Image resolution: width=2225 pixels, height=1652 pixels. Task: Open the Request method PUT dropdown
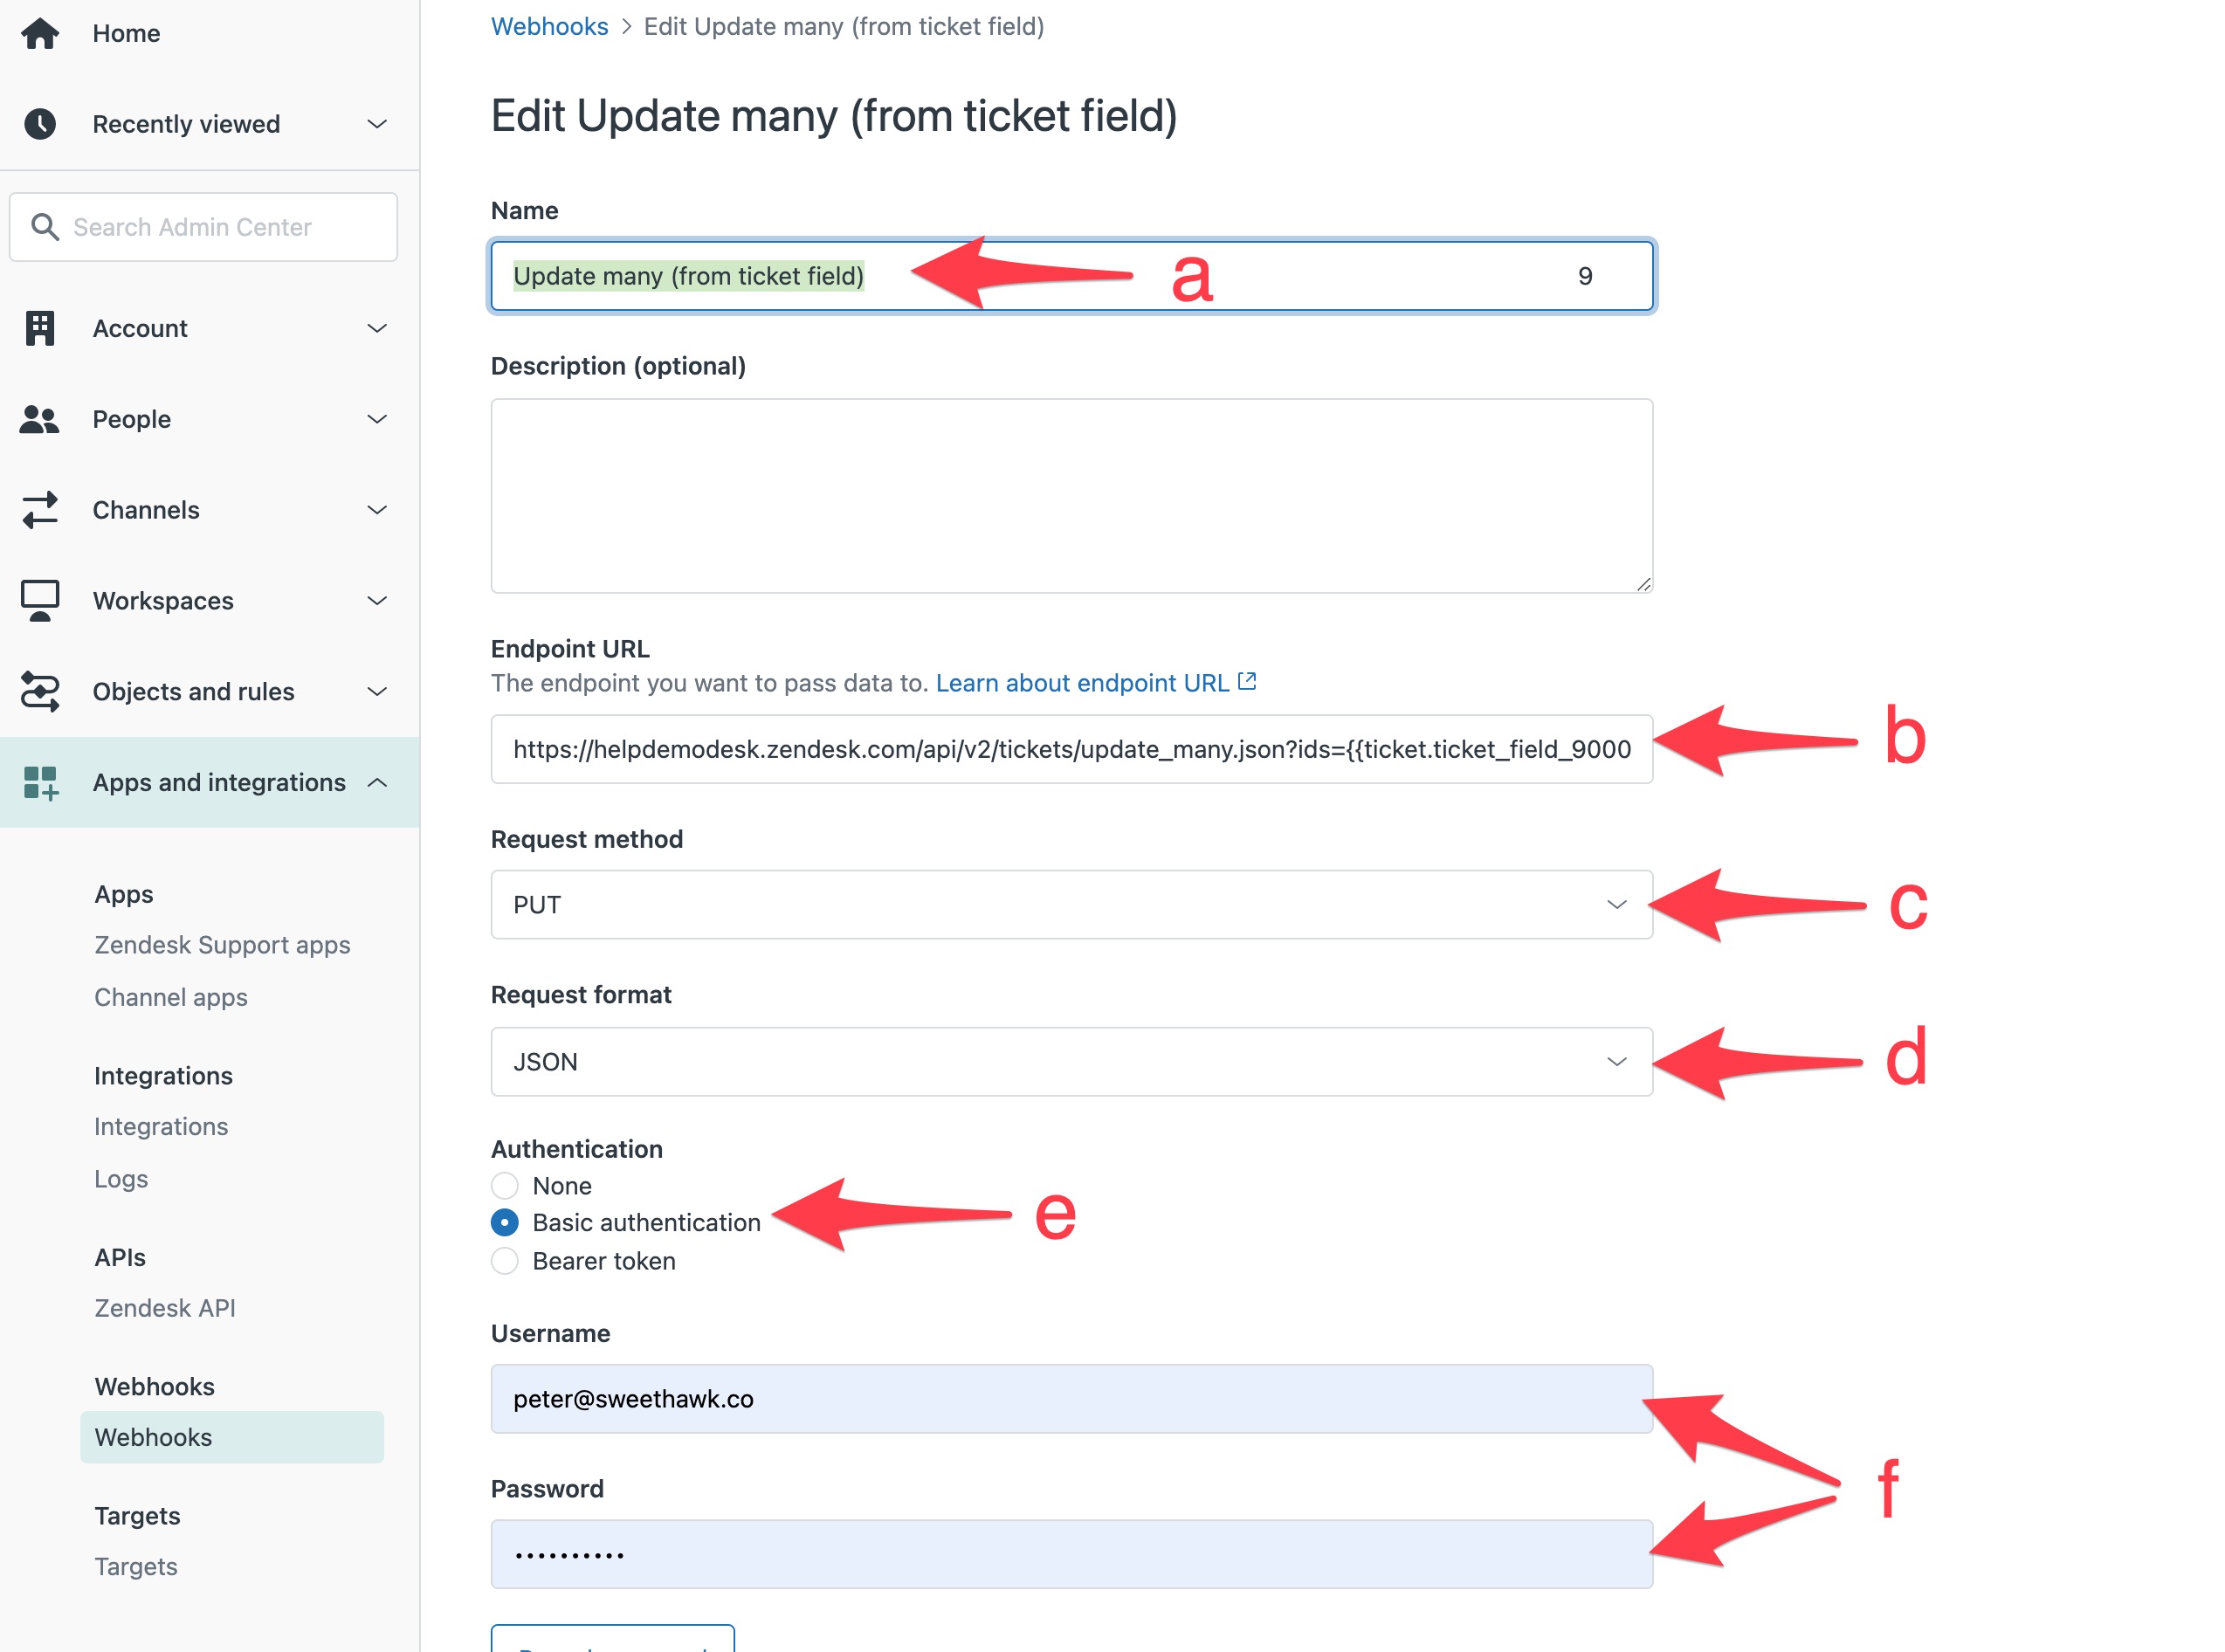pos(1071,905)
